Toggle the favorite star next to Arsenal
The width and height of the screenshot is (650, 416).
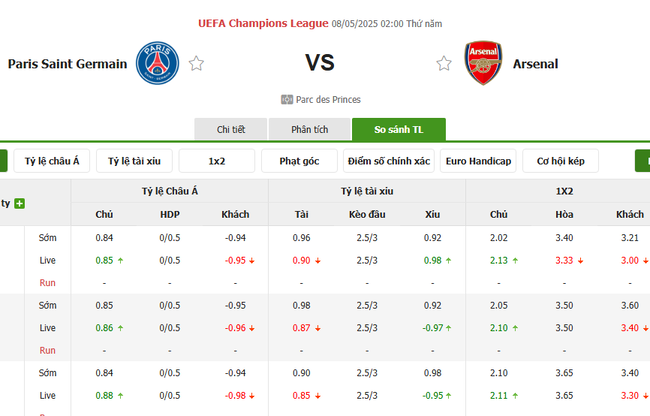click(444, 64)
